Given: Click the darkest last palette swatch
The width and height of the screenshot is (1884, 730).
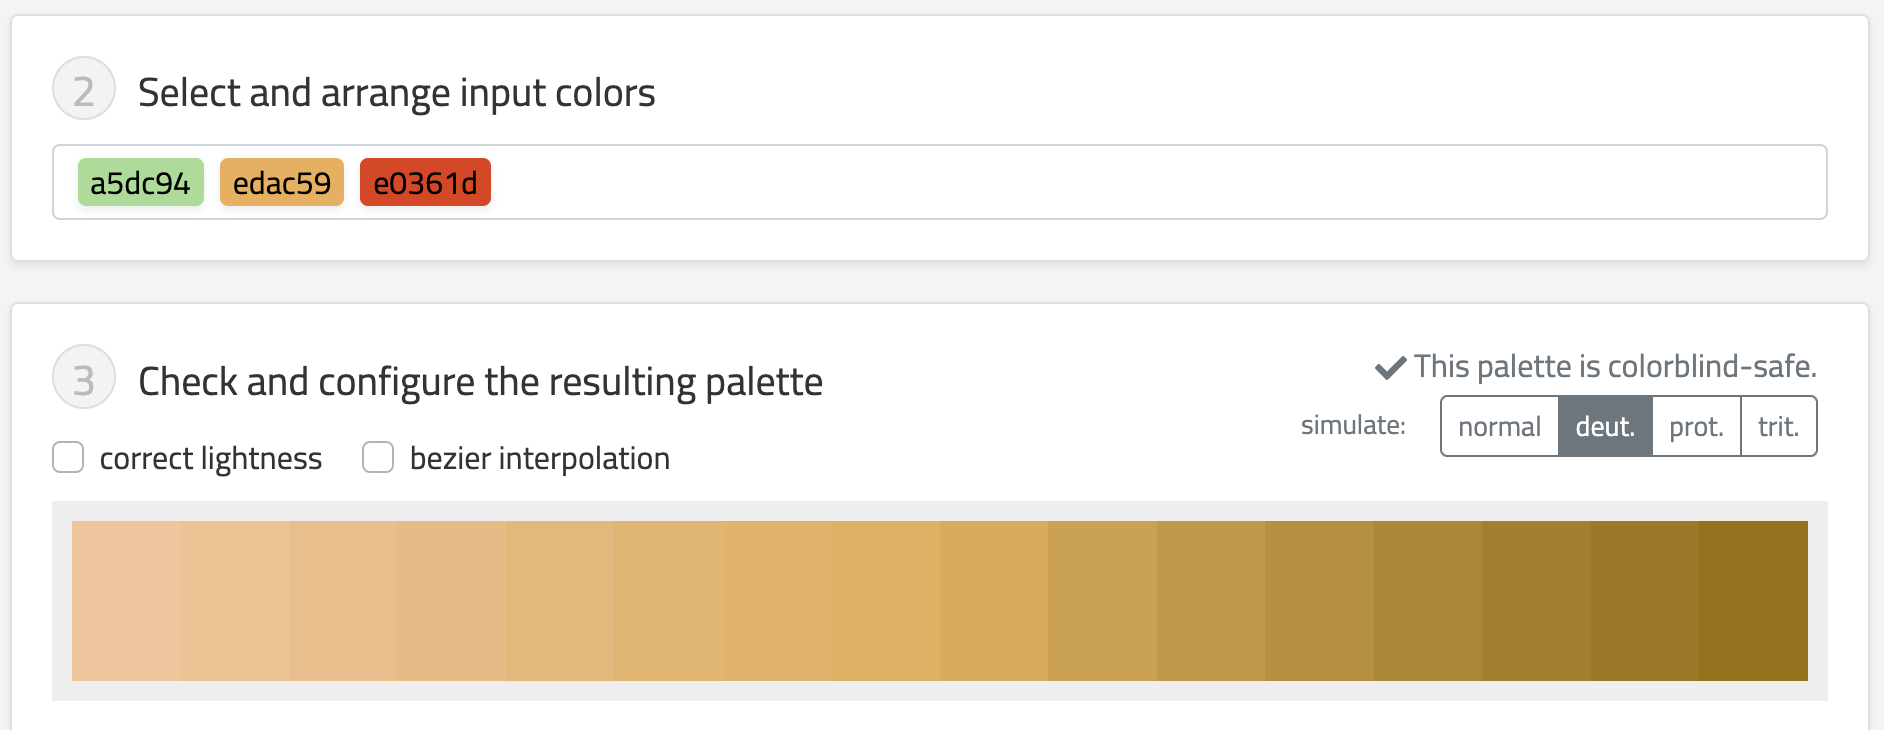Looking at the screenshot, I should click(1753, 601).
